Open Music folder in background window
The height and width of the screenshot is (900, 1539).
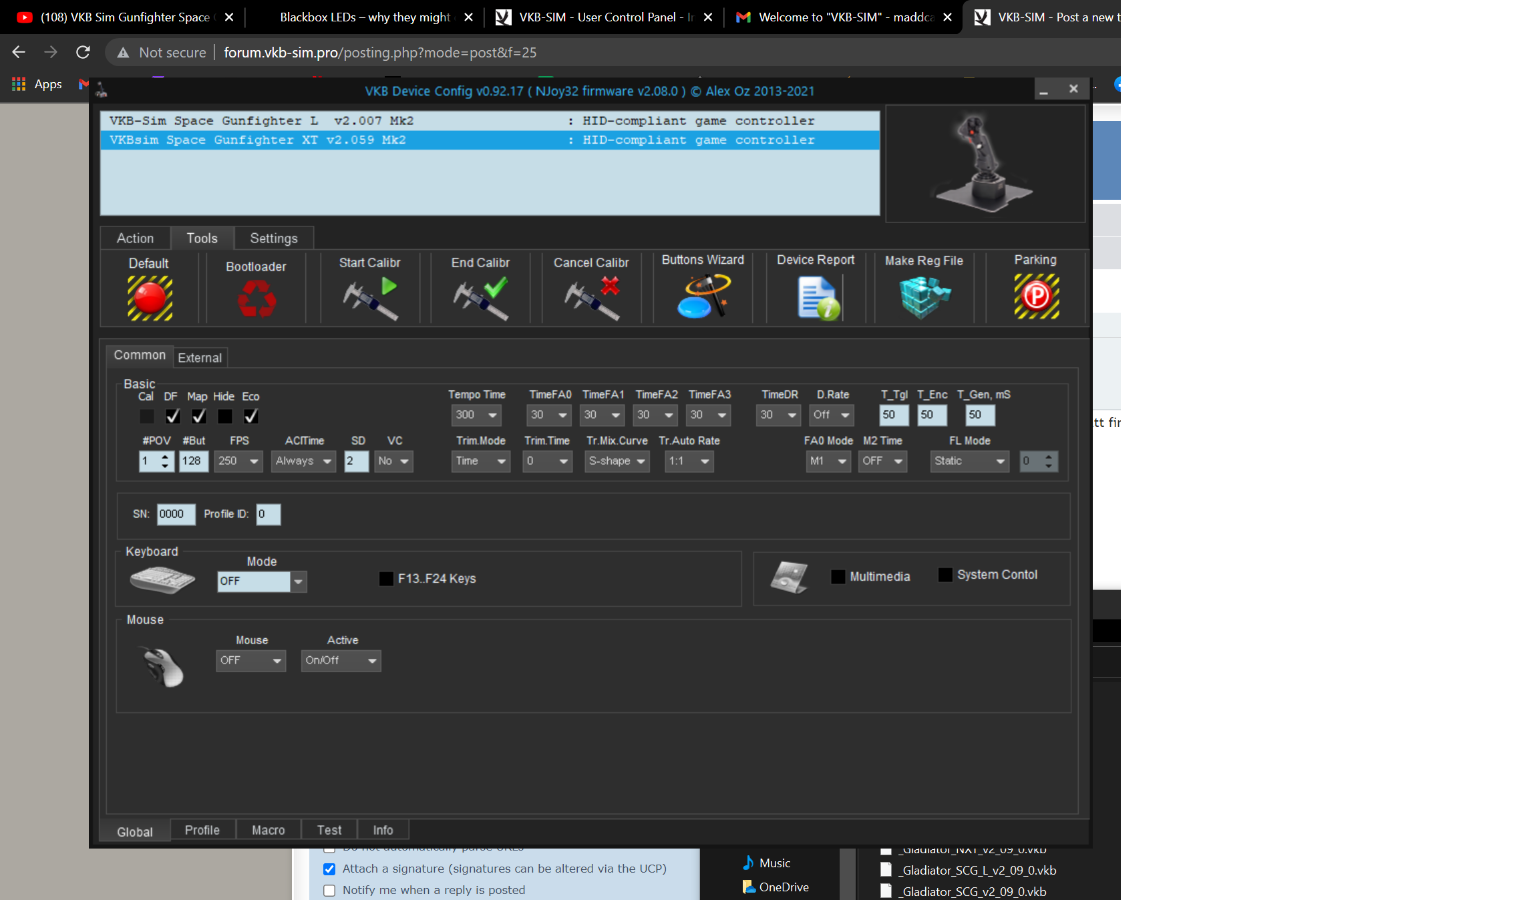click(x=767, y=863)
